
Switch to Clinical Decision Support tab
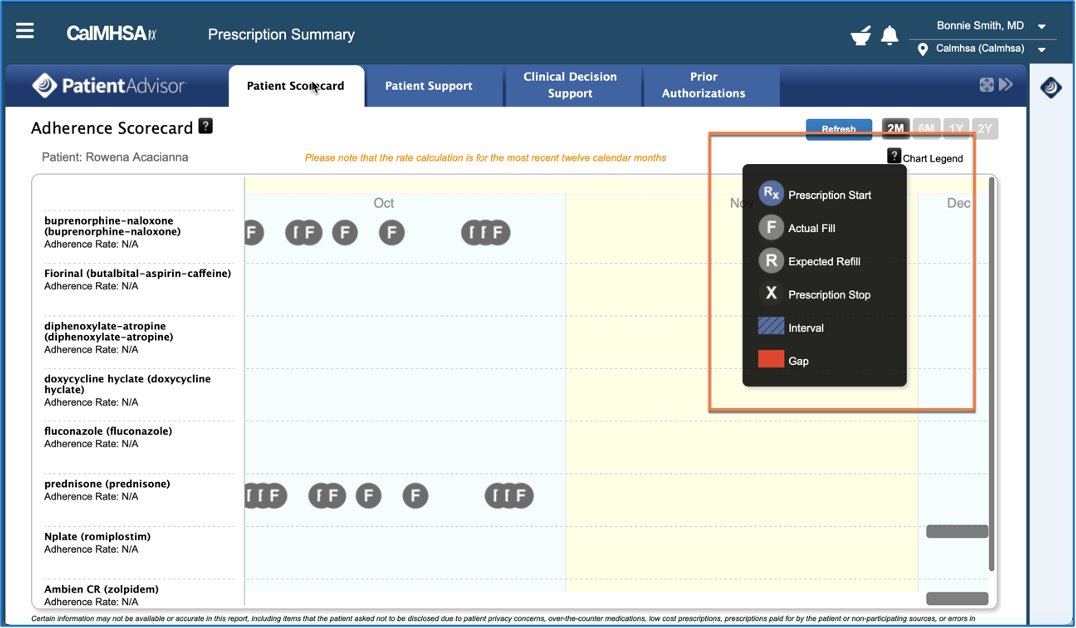coord(570,85)
